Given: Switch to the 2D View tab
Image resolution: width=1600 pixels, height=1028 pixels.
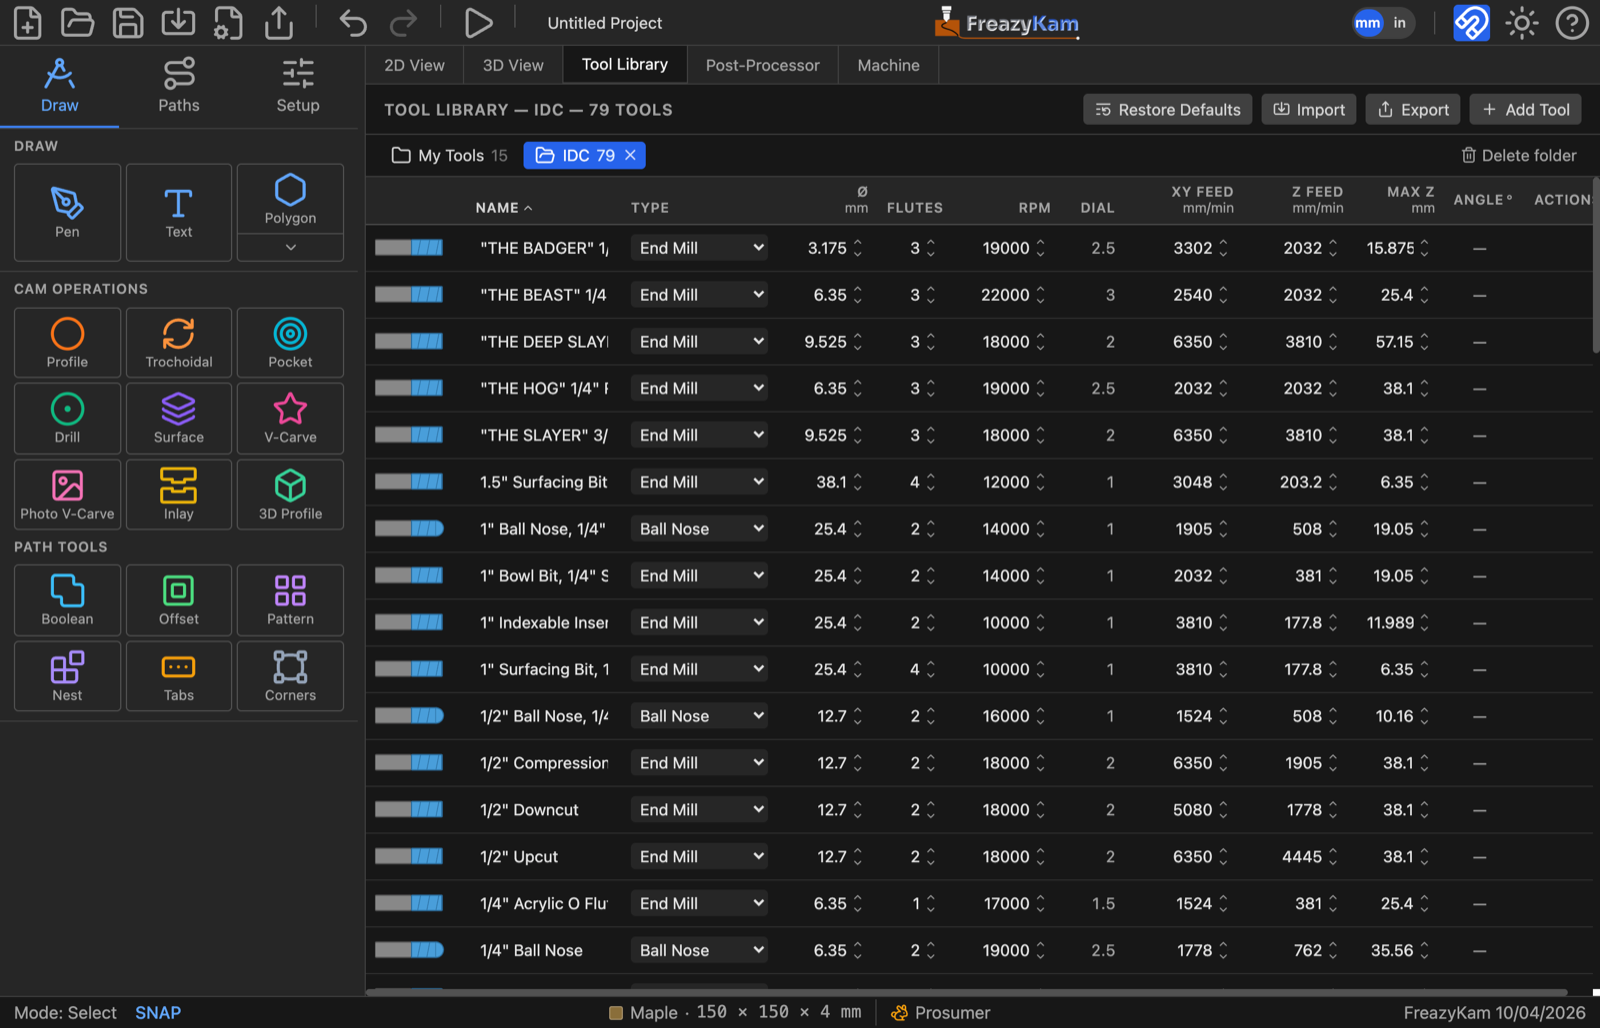Looking at the screenshot, I should [x=414, y=65].
